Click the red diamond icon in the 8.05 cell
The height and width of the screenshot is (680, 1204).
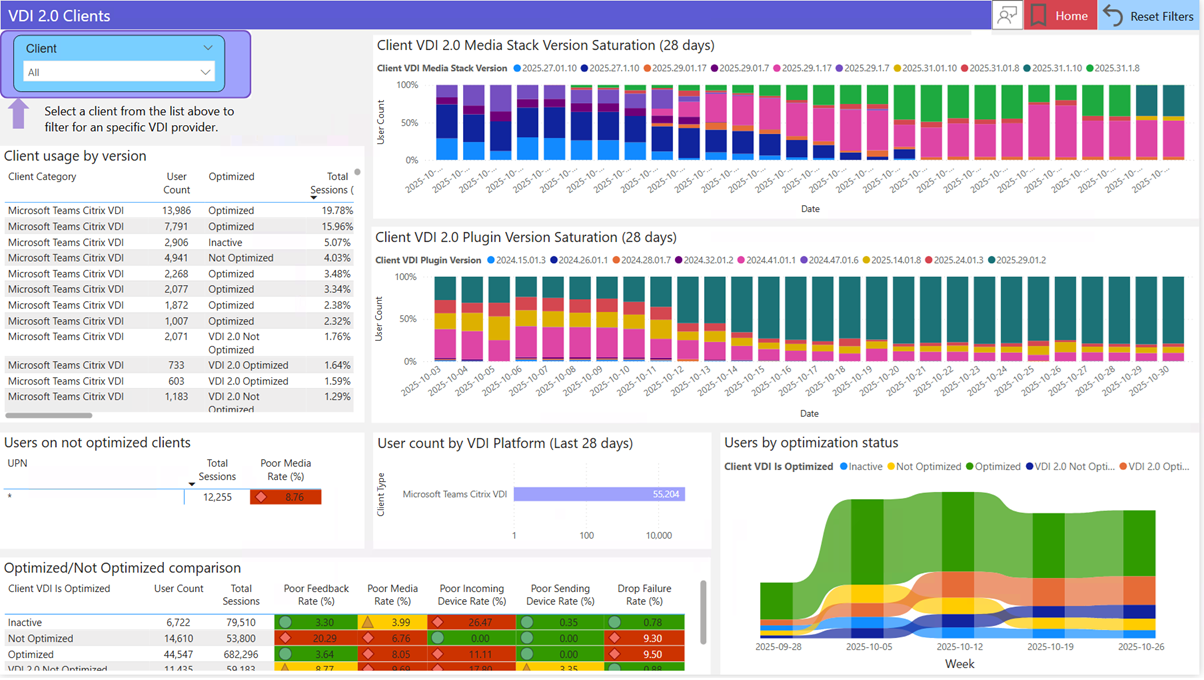(x=368, y=654)
